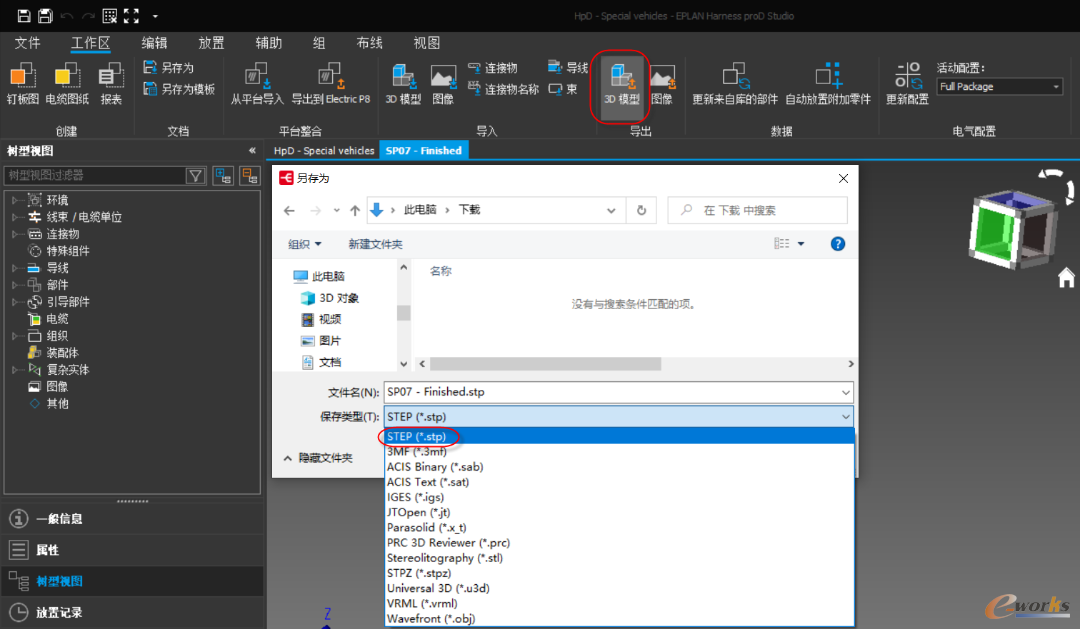1080x629 pixels.
Task: Click up one level arrow in dialog
Action: [x=355, y=210]
